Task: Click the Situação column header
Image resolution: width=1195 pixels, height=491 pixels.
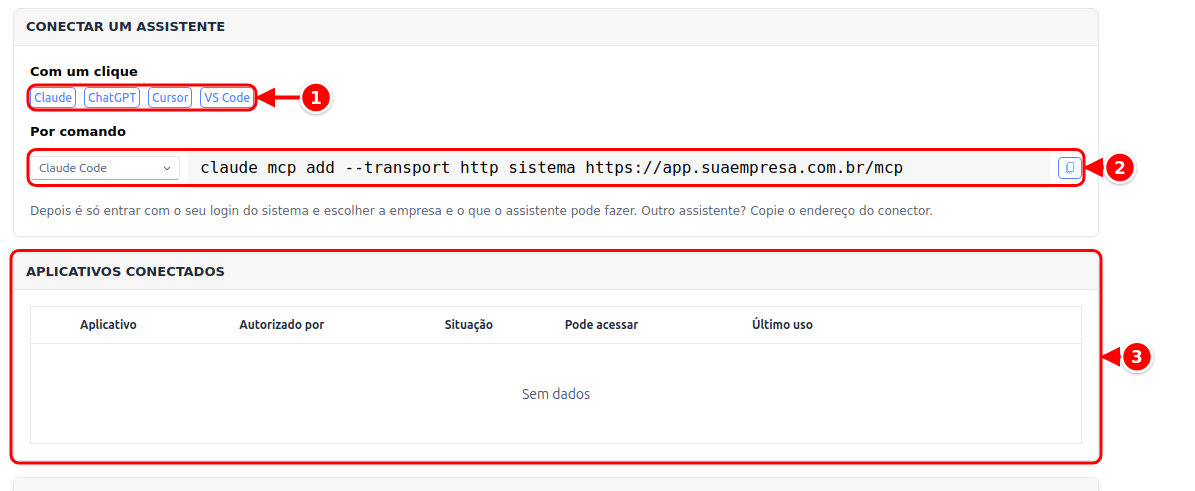Action: pos(469,325)
